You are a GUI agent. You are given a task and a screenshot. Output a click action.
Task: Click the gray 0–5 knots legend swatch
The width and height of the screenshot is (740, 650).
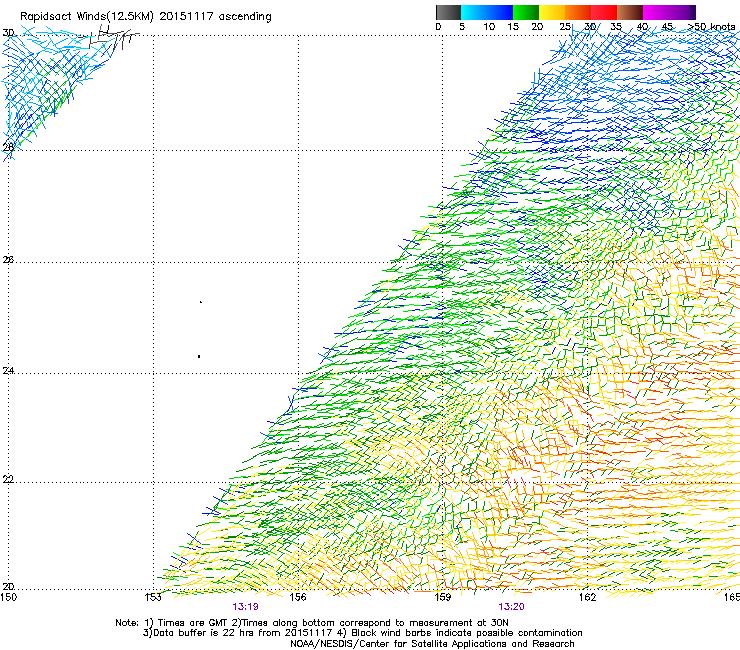[448, 12]
